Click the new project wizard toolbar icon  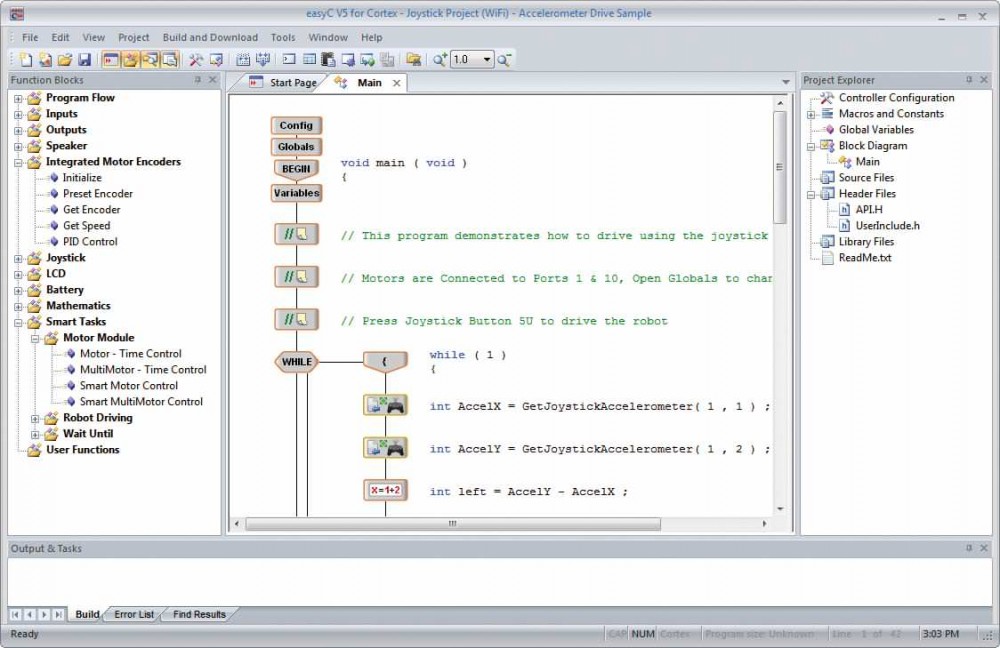pyautogui.click(x=45, y=60)
